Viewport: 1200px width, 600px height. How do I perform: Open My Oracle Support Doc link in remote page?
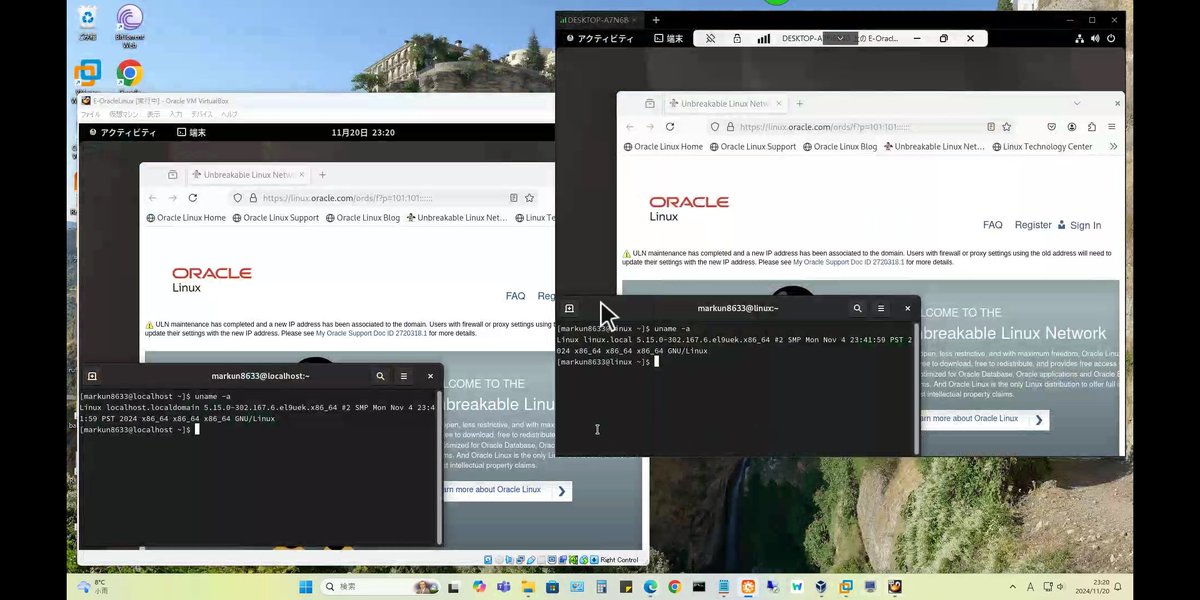tap(848, 262)
